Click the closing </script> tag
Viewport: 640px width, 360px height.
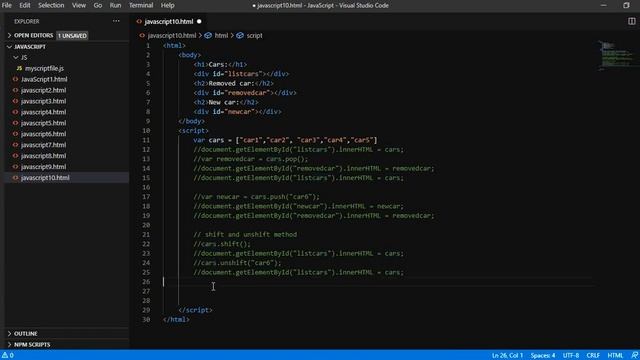(195, 310)
